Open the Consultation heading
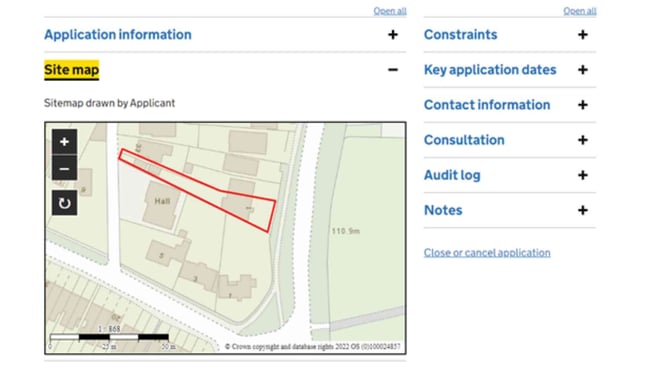This screenshot has width=650, height=365. click(x=464, y=140)
